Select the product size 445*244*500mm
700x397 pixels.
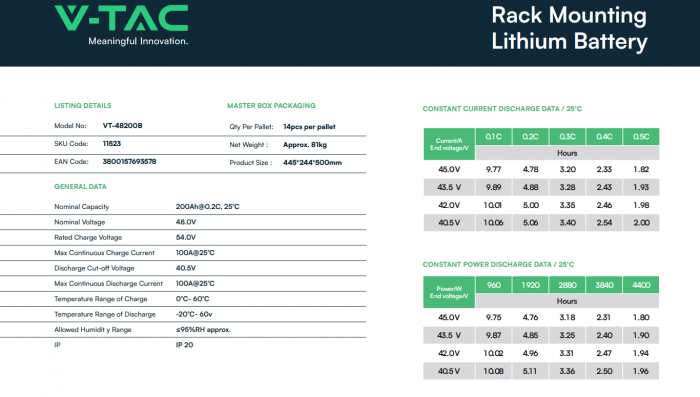[312, 163]
